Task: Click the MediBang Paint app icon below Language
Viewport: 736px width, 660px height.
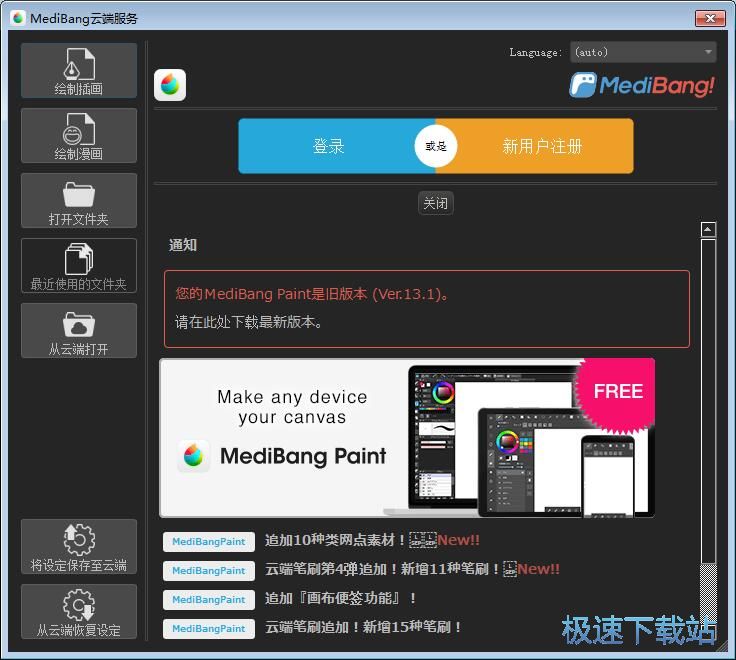Action: (170, 85)
